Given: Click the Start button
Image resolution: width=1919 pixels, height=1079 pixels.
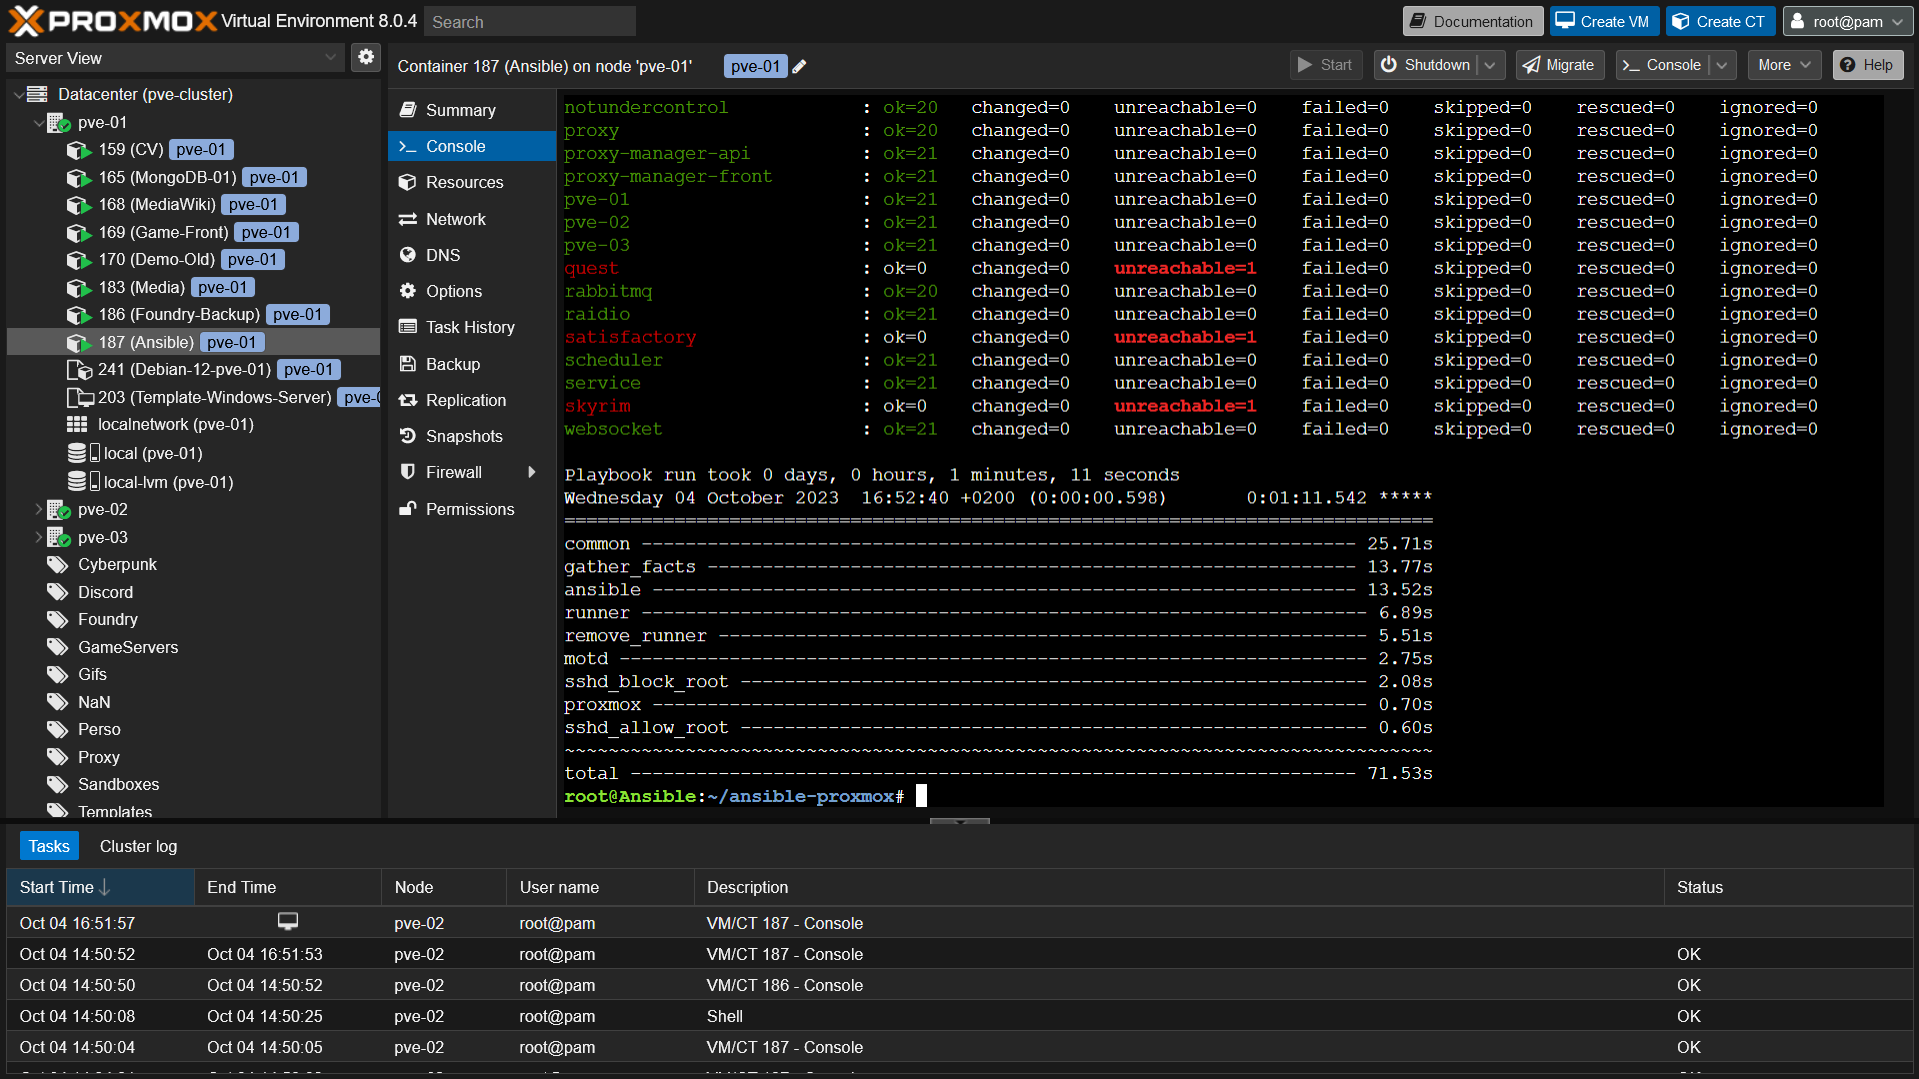Looking at the screenshot, I should [1325, 65].
